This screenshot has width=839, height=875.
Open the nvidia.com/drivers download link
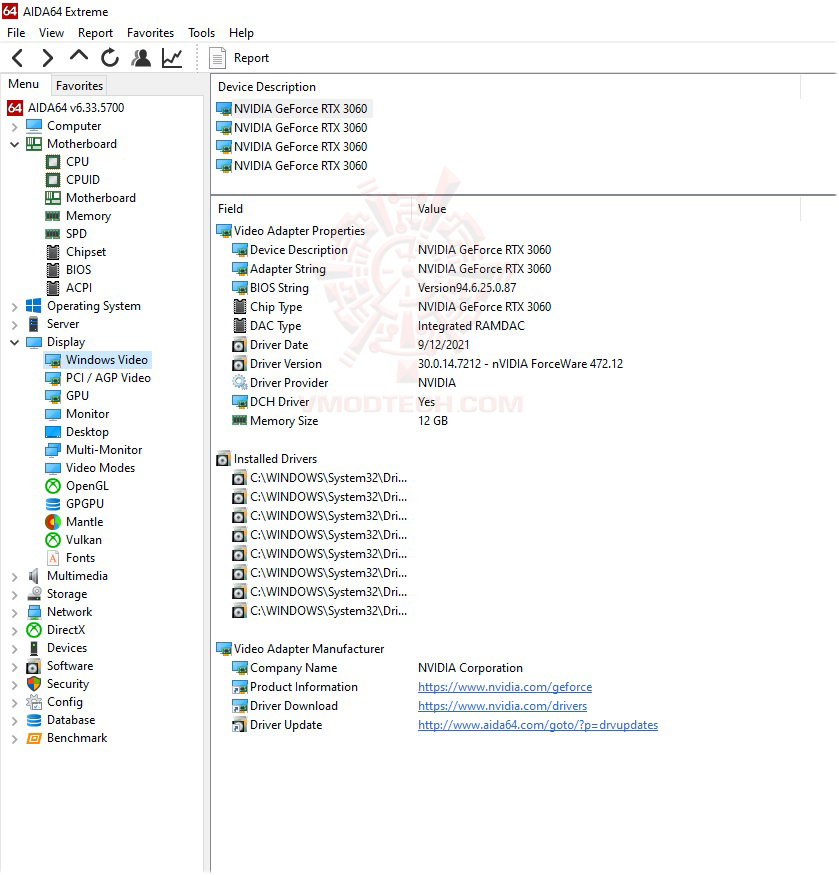point(502,706)
